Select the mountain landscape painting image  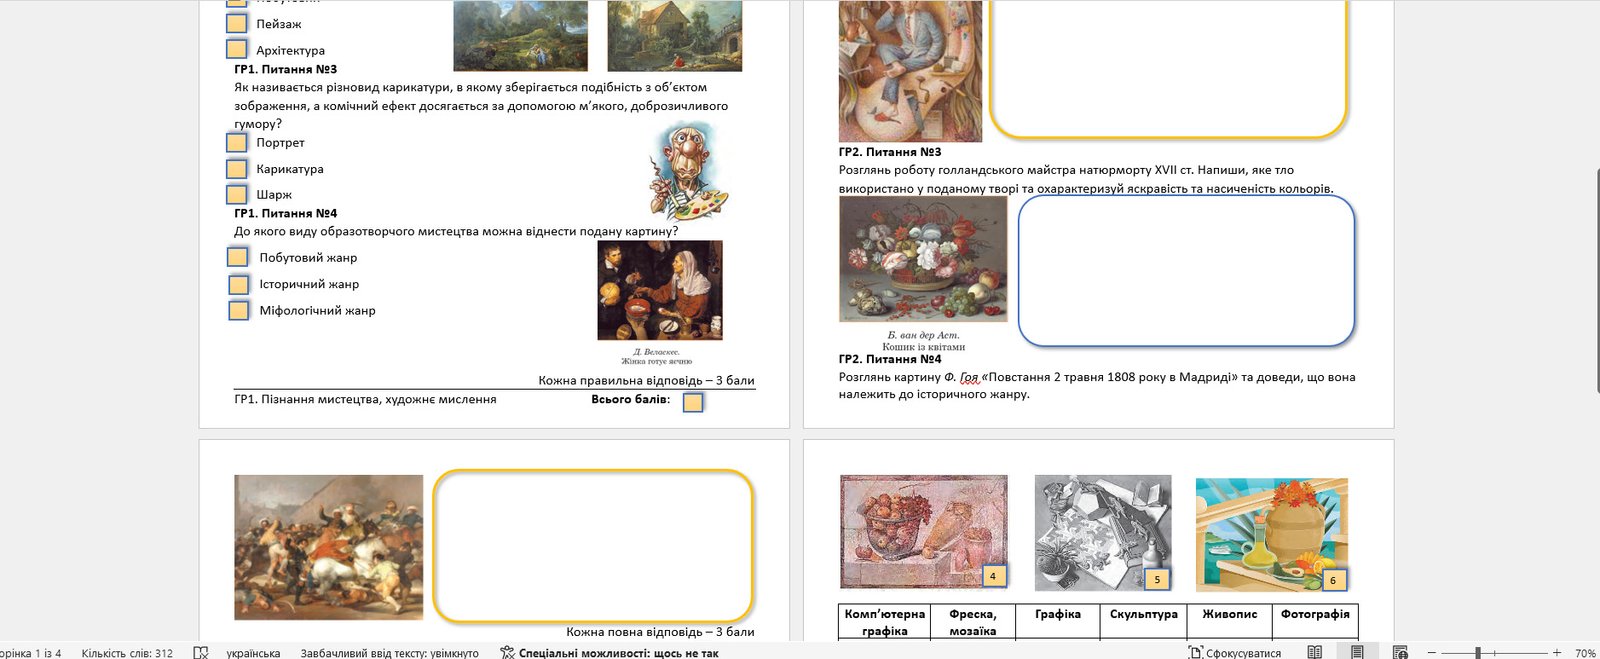click(x=520, y=36)
